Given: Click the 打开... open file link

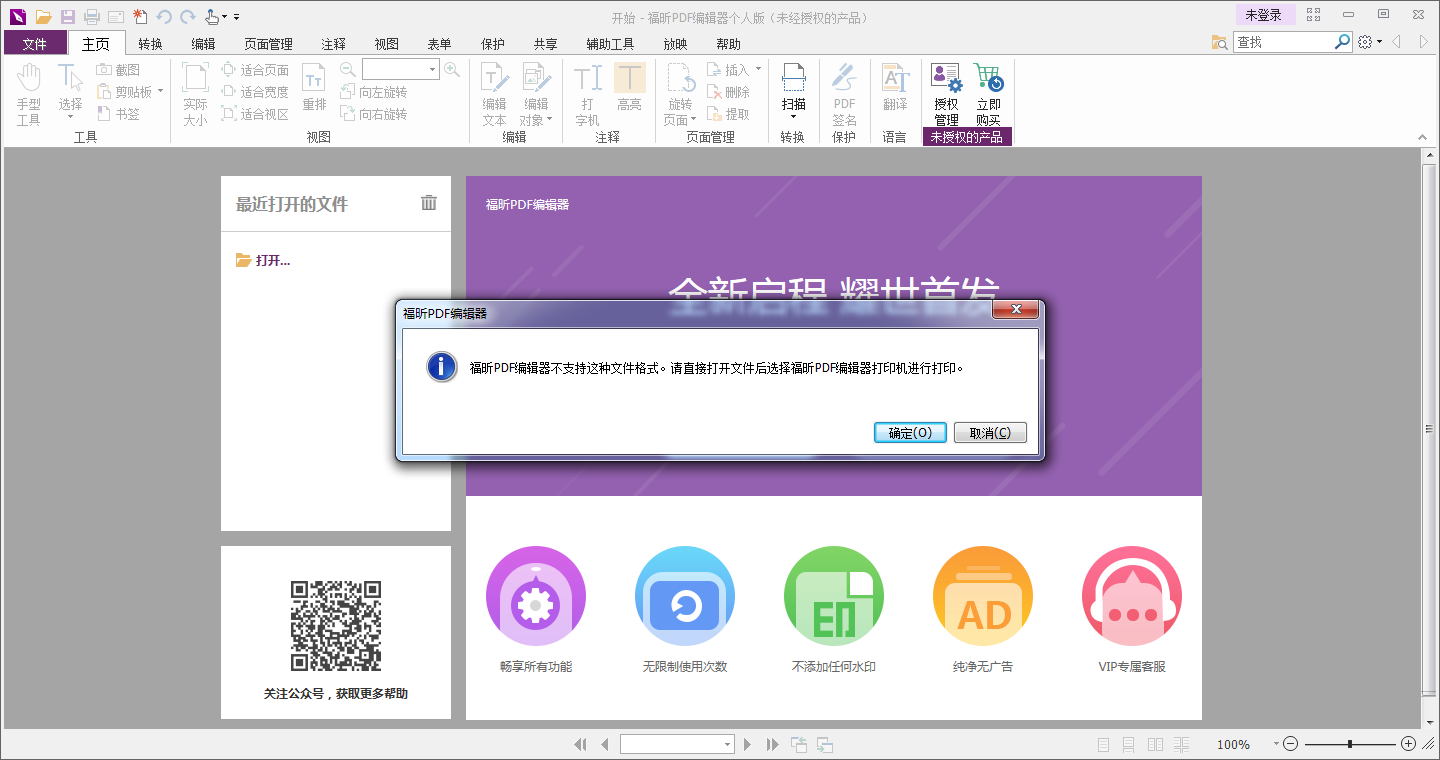Looking at the screenshot, I should (264, 260).
